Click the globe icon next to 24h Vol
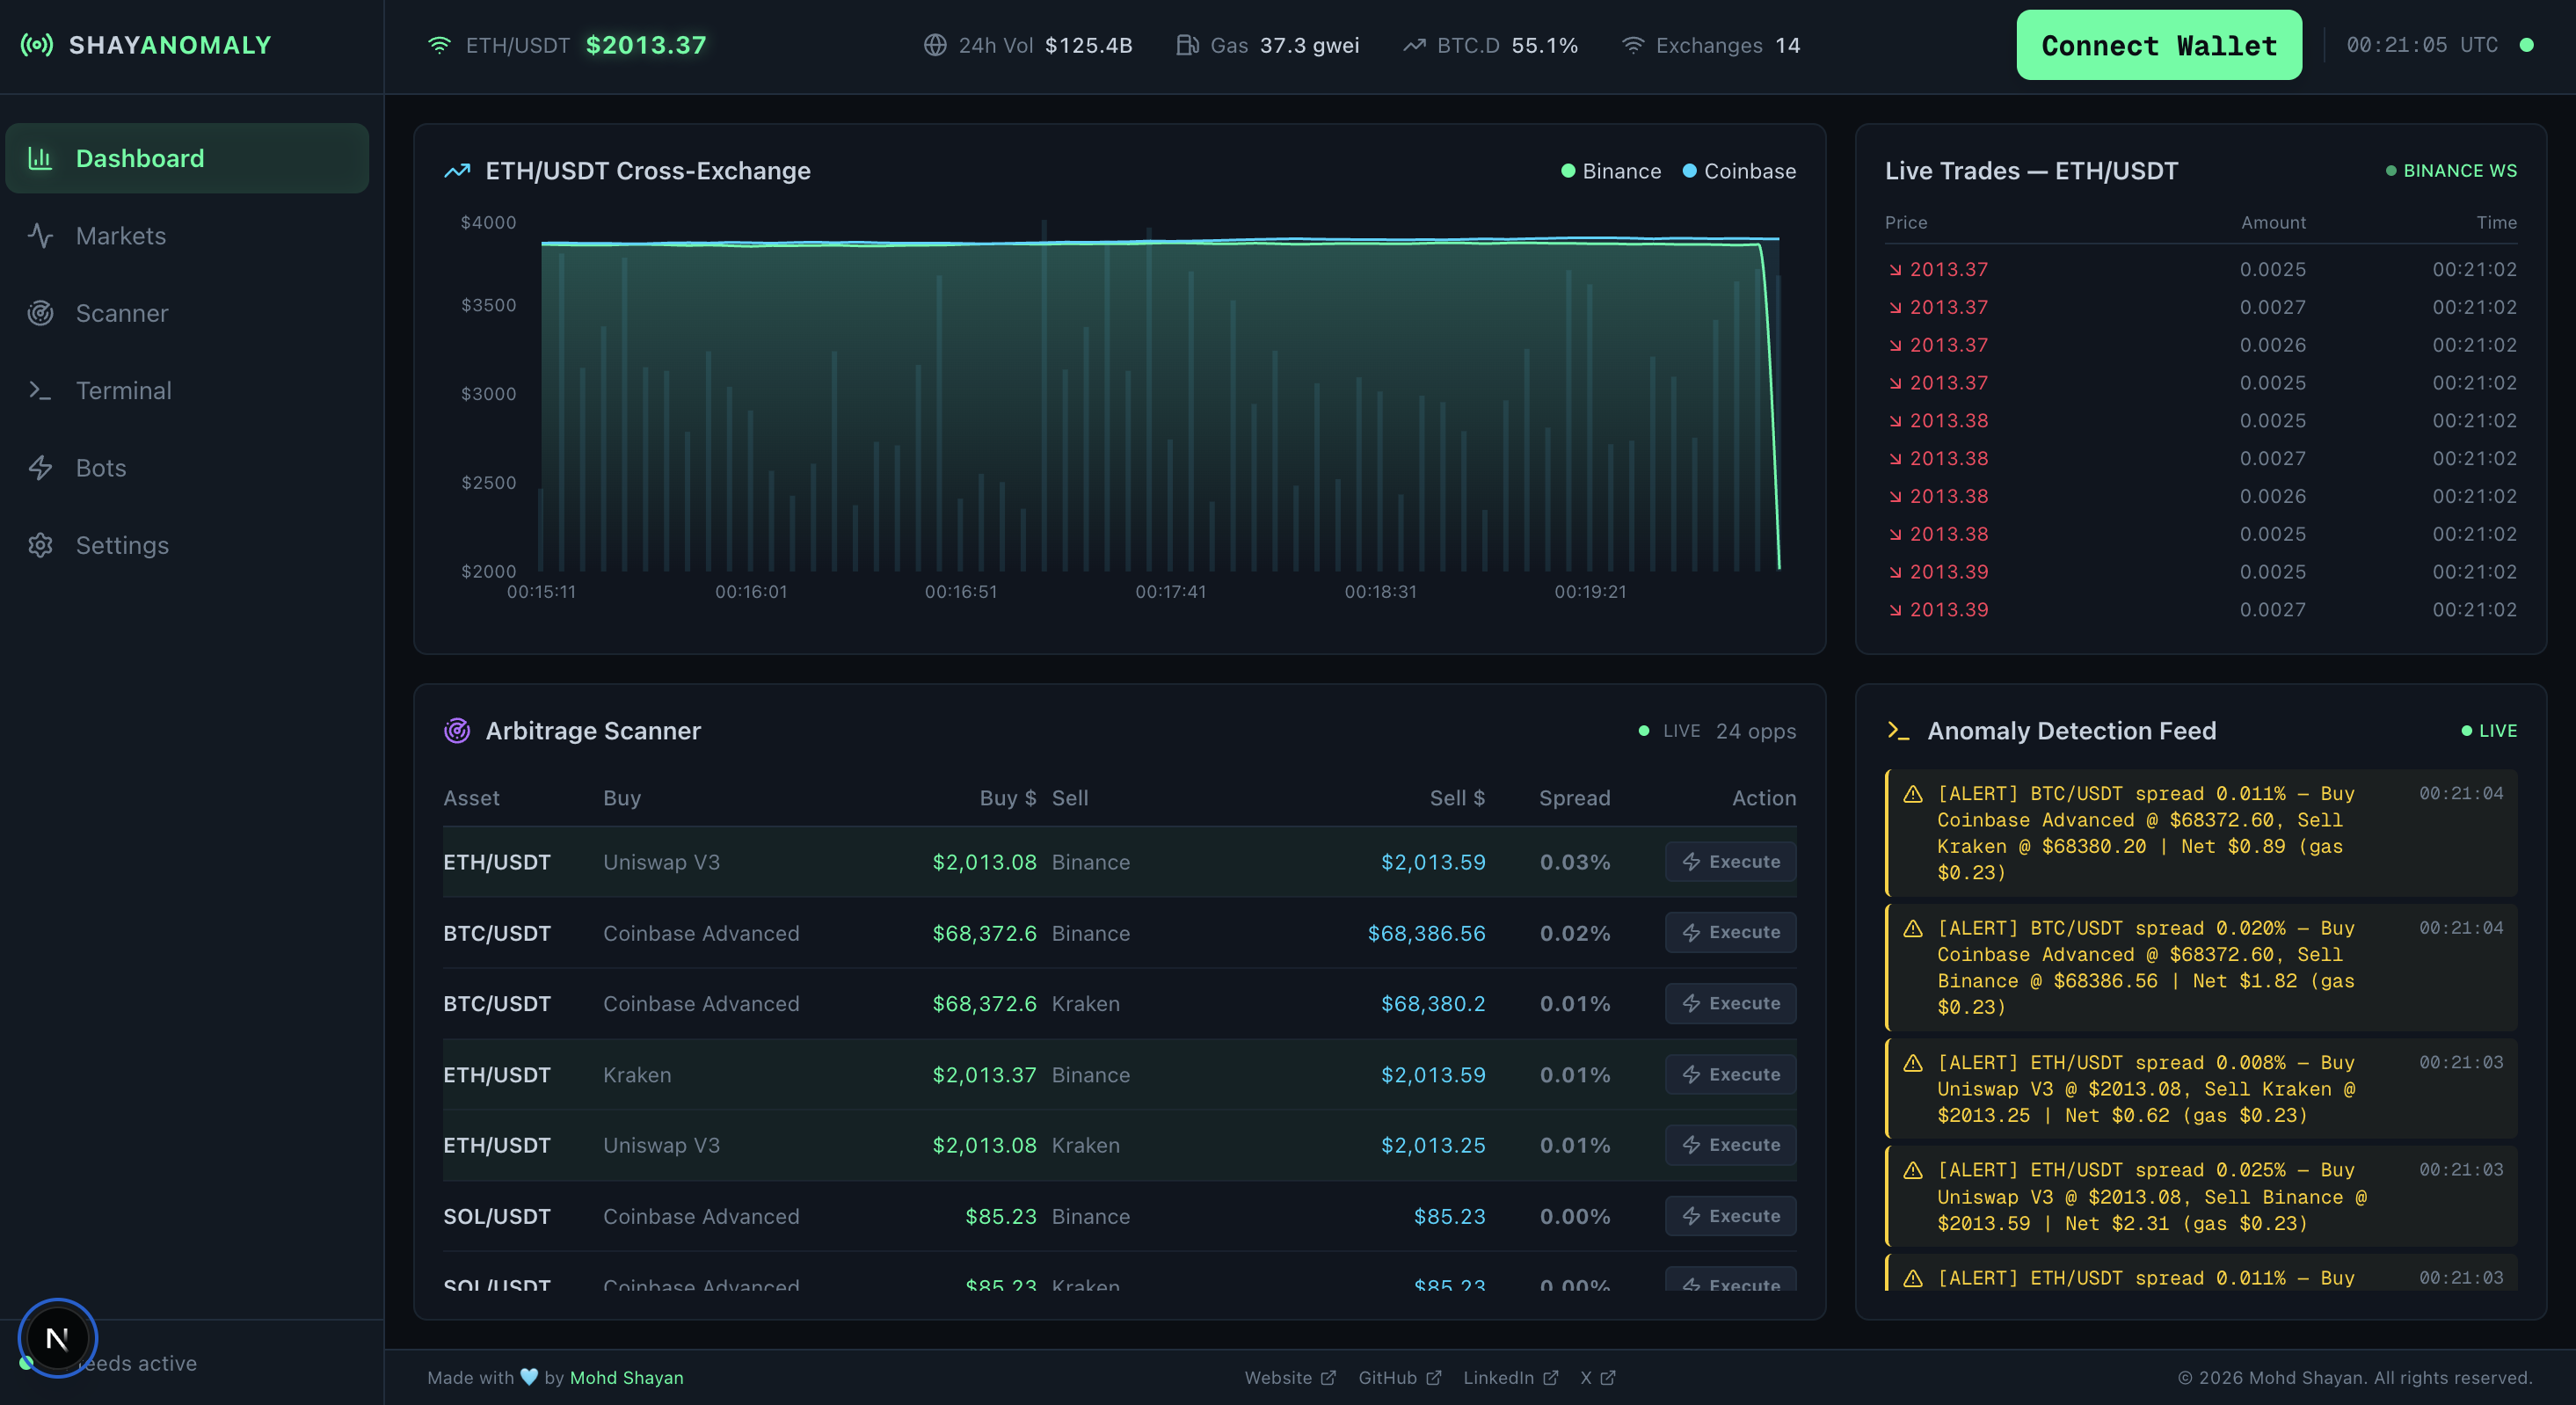This screenshot has height=1405, width=2576. pos(934,45)
